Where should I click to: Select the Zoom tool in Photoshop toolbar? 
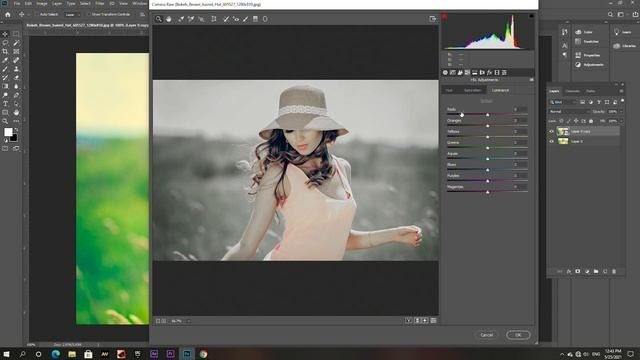point(5,121)
